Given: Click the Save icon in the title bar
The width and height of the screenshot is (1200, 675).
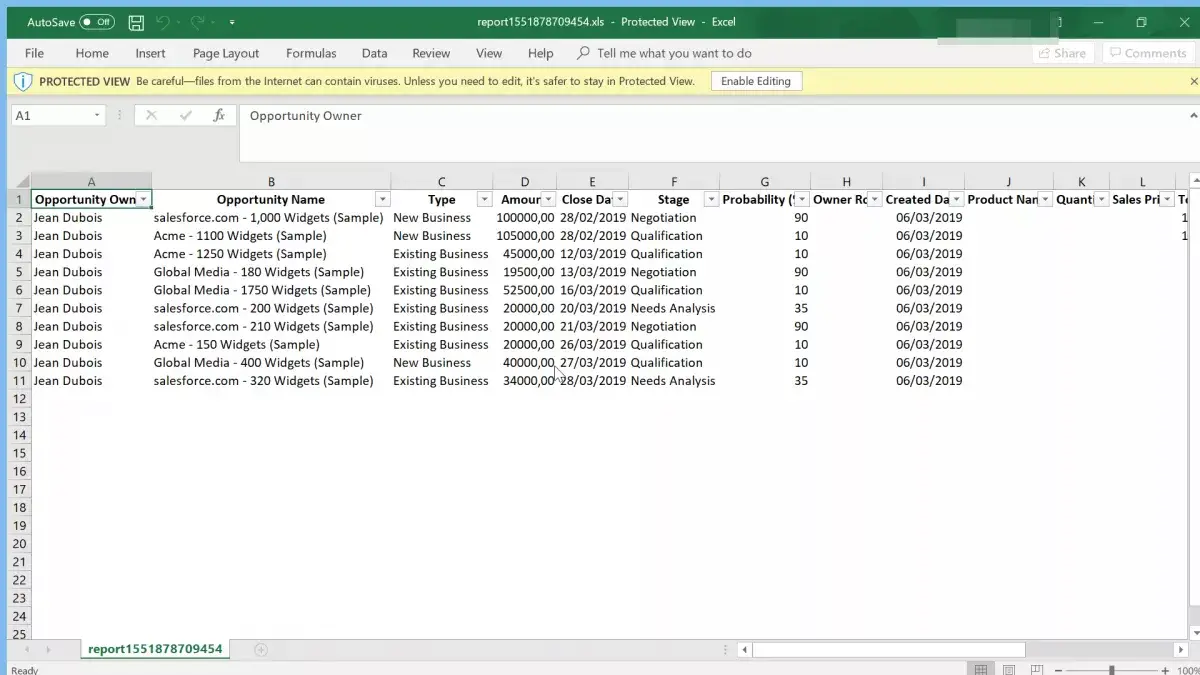Looking at the screenshot, I should click(137, 22).
